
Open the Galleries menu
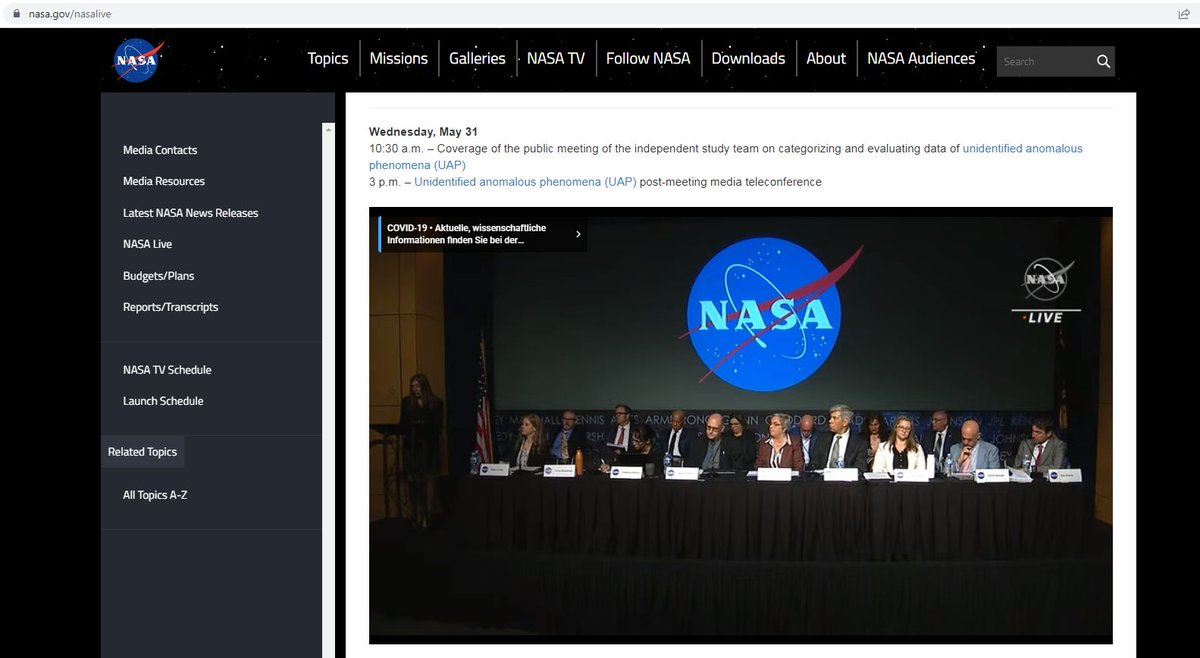477,59
